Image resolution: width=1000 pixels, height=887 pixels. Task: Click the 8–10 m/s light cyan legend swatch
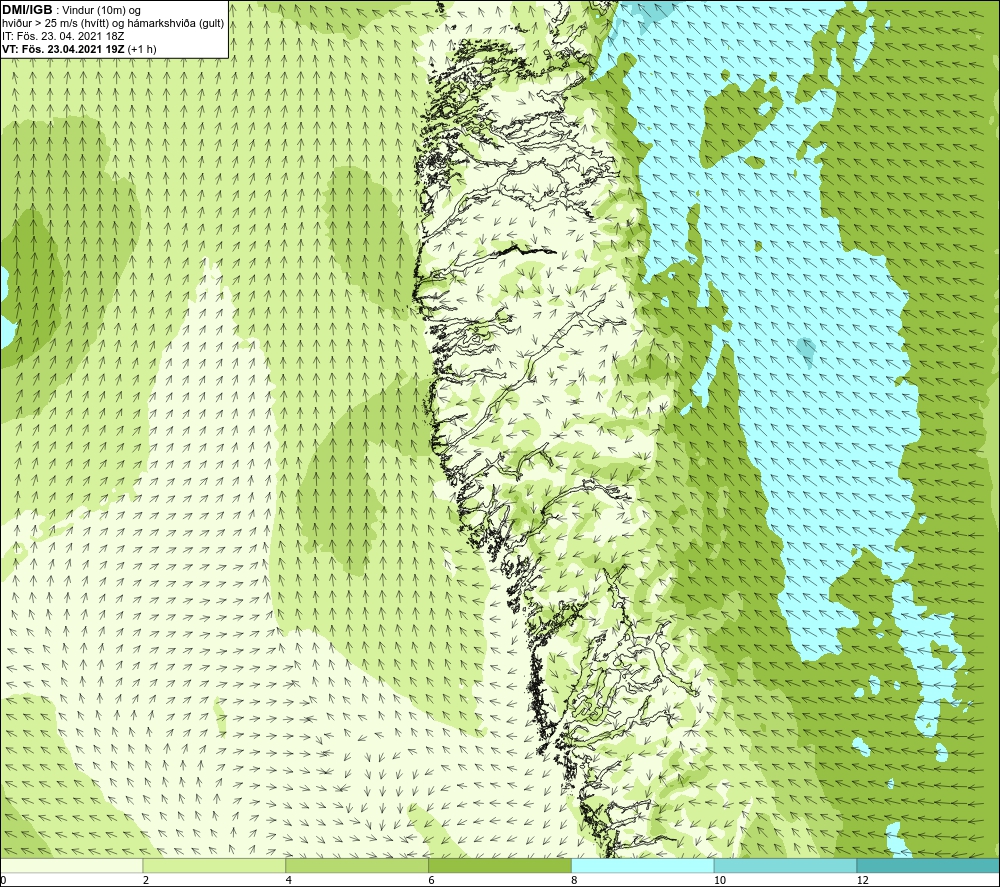643,865
